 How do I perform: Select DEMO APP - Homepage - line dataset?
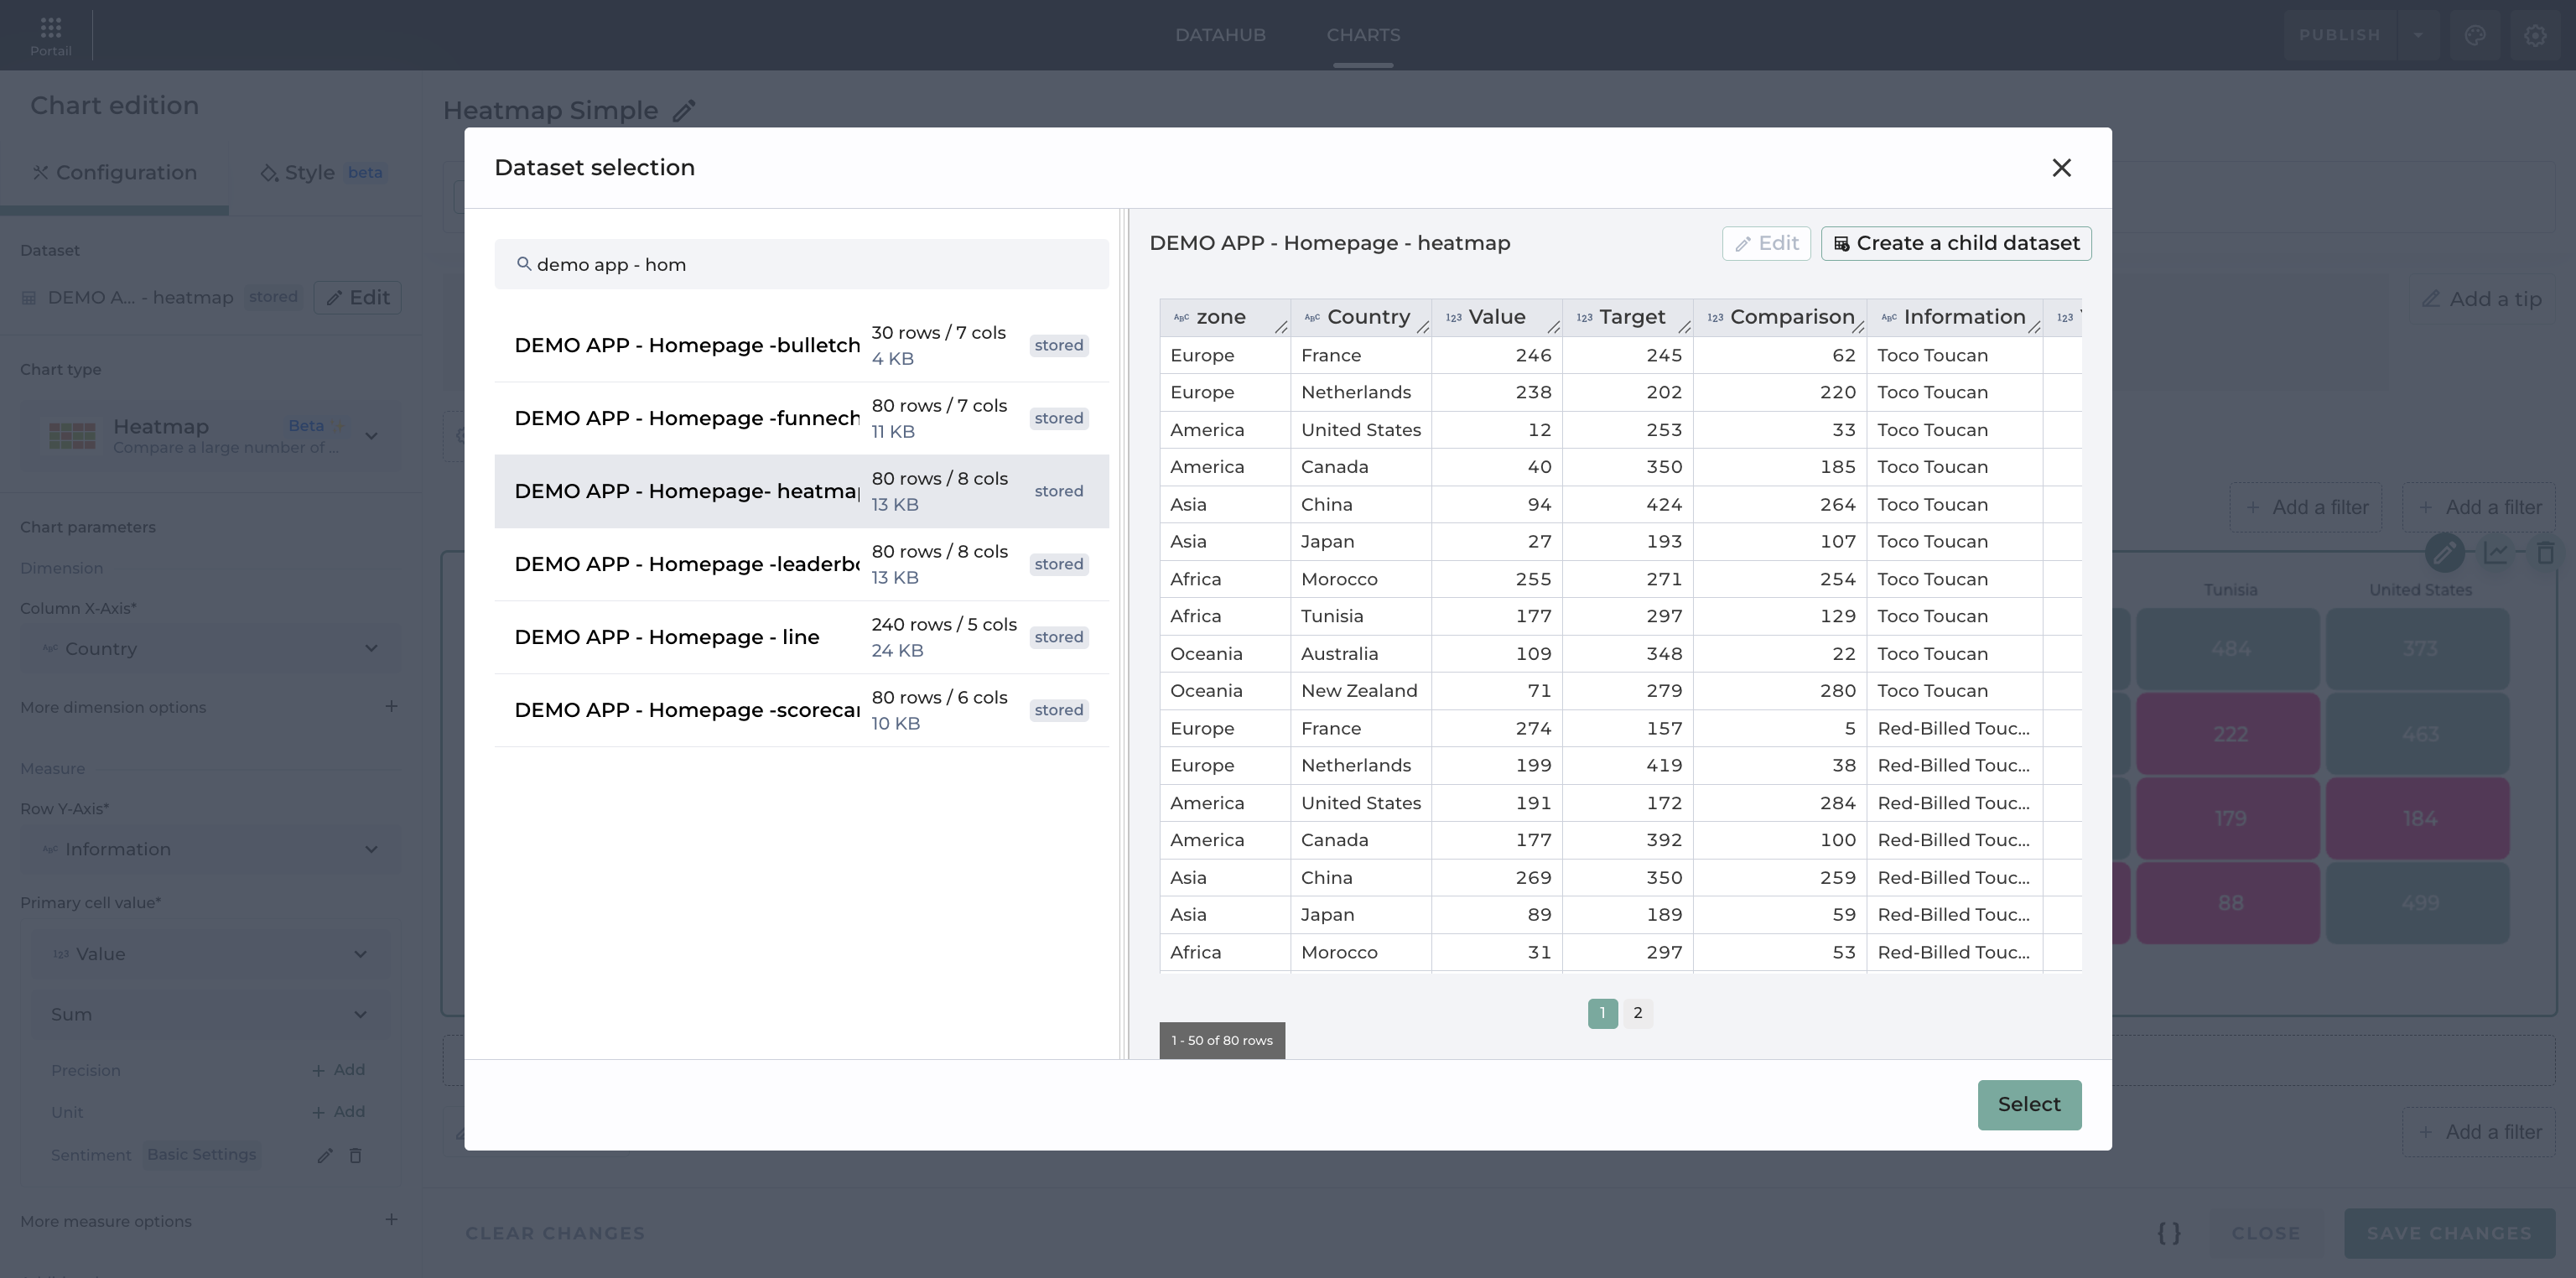801,637
